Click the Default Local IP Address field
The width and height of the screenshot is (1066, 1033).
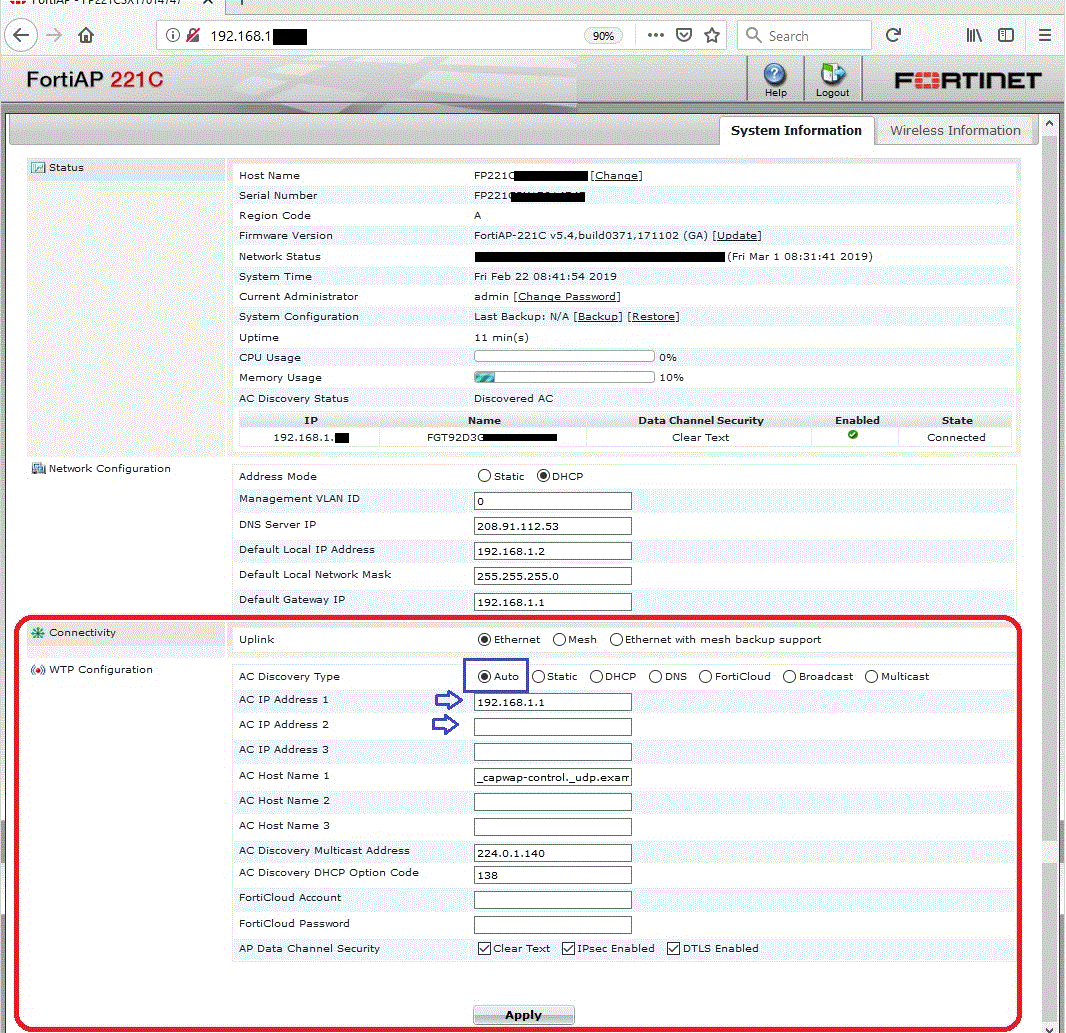[553, 551]
